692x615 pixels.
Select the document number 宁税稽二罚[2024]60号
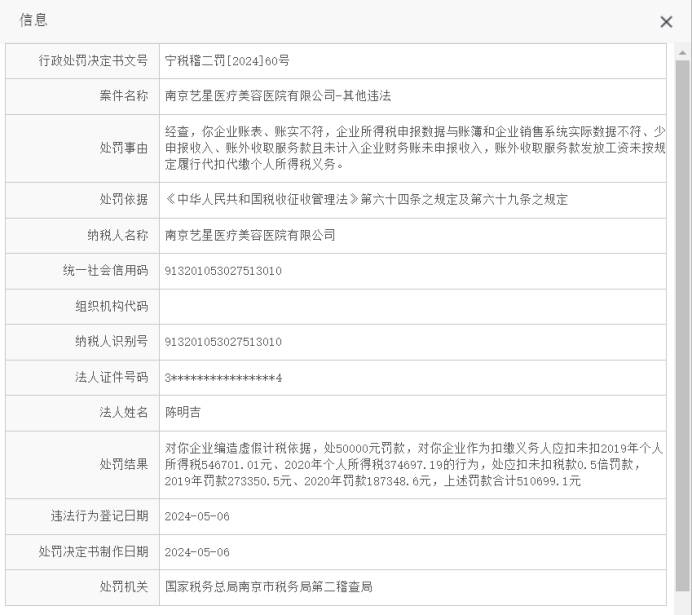(227, 60)
